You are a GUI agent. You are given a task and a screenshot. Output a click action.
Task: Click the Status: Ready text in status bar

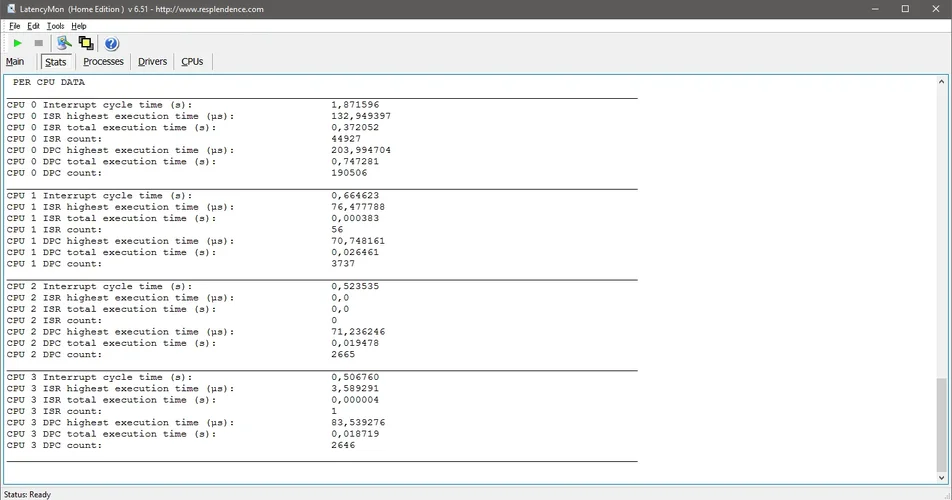tap(27, 495)
